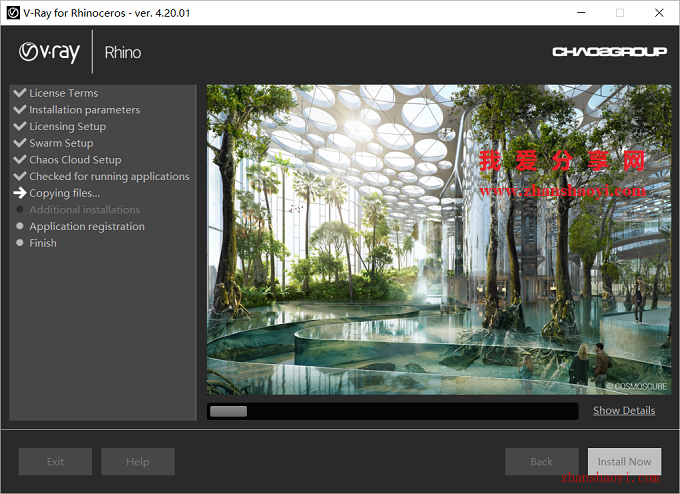Click the arrow icon beside Copying files
This screenshot has height=494, width=680.
coord(20,193)
